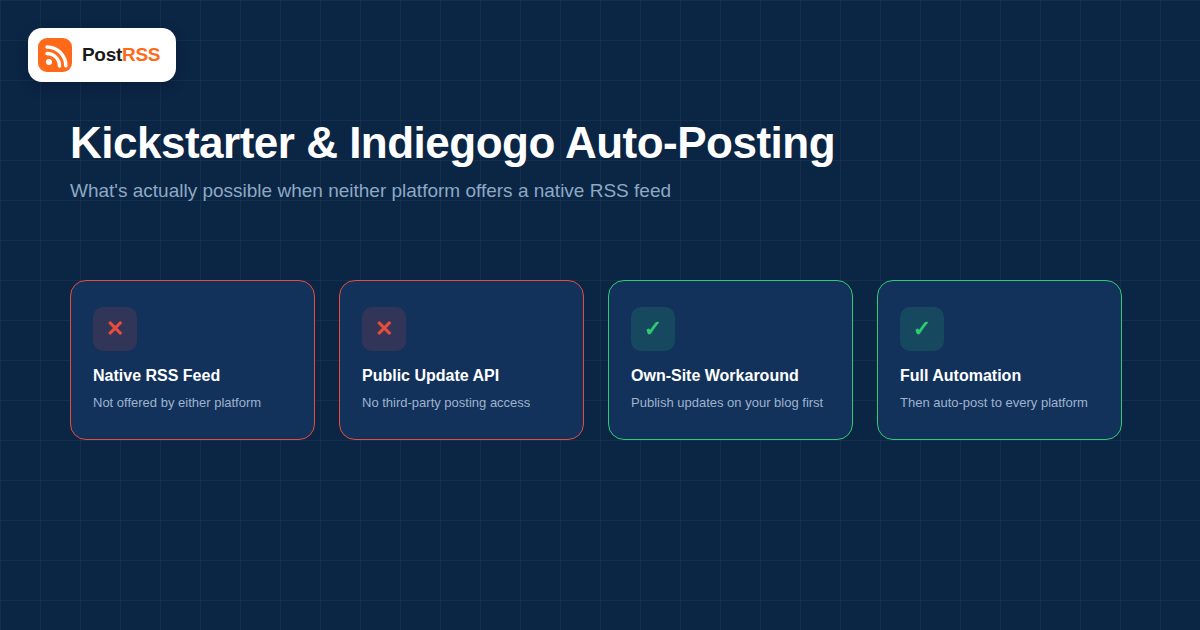1200x630 pixels.
Task: Select the Own-Site Workaround heading
Action: (x=715, y=376)
